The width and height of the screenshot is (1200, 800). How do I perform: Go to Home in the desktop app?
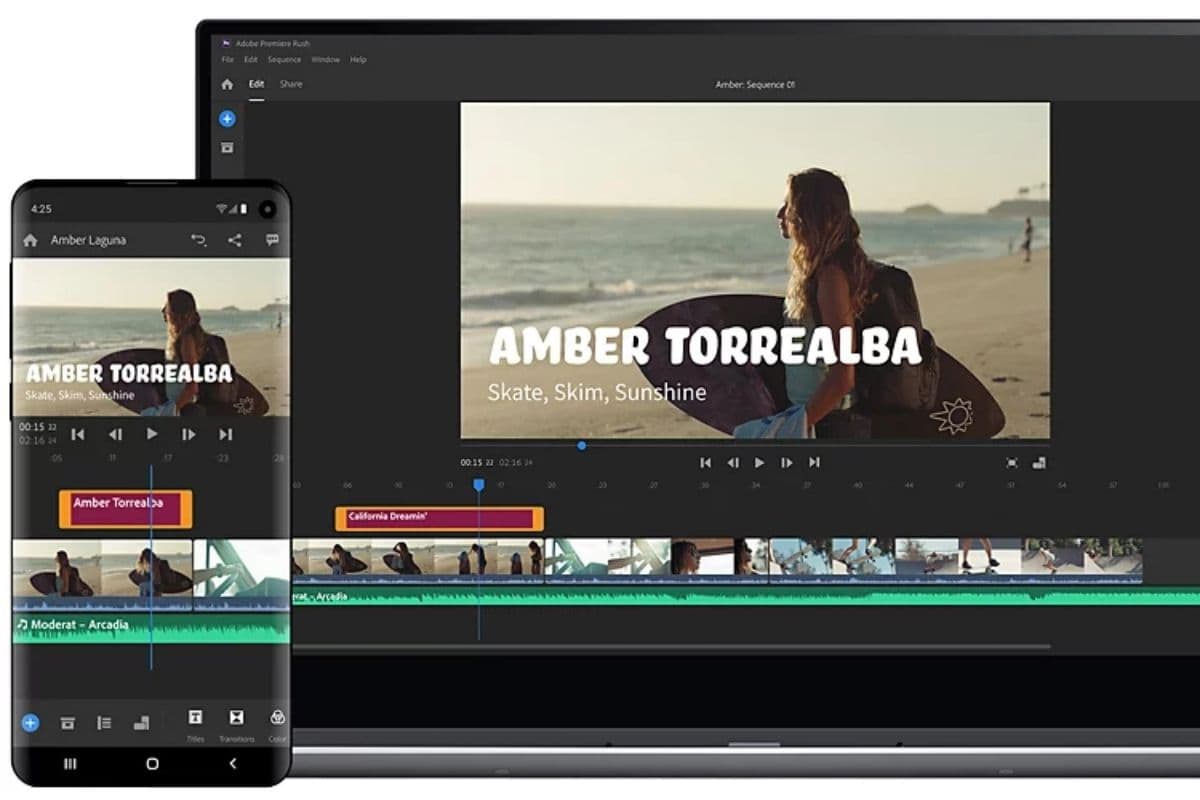[227, 85]
